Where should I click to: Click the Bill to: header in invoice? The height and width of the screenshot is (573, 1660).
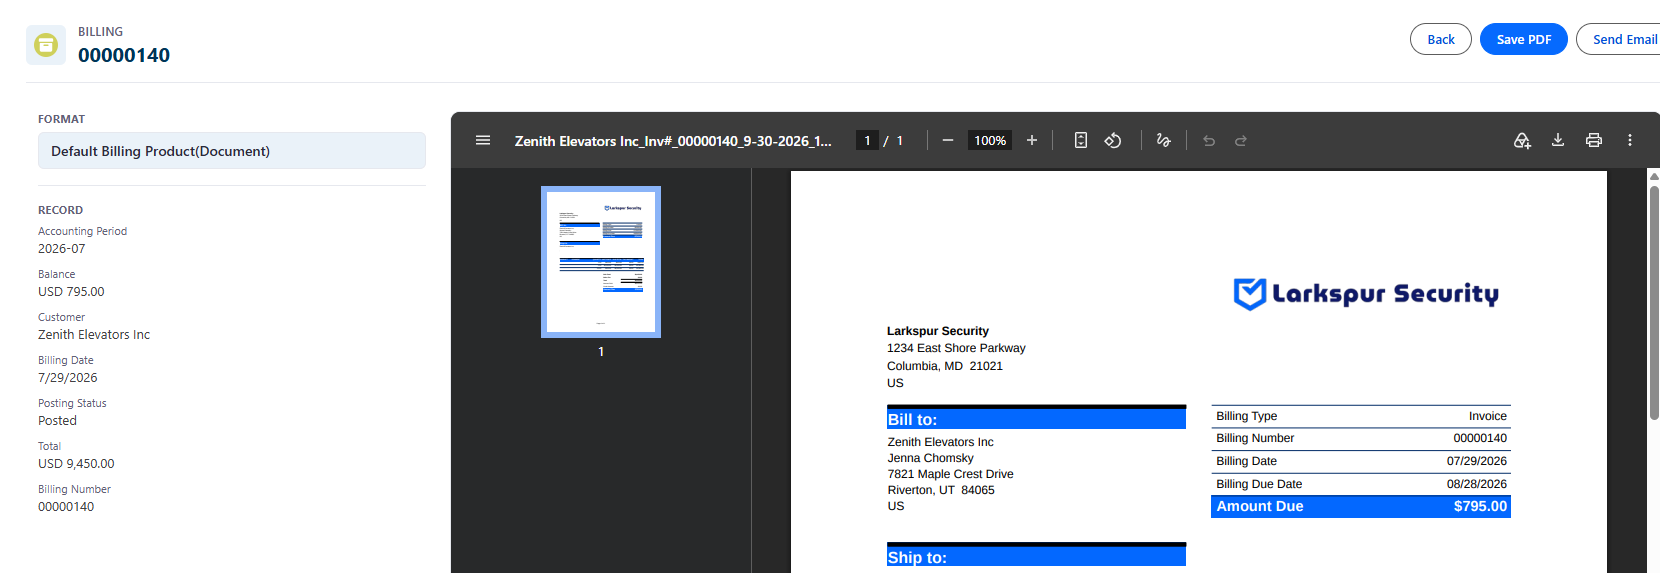click(1036, 419)
